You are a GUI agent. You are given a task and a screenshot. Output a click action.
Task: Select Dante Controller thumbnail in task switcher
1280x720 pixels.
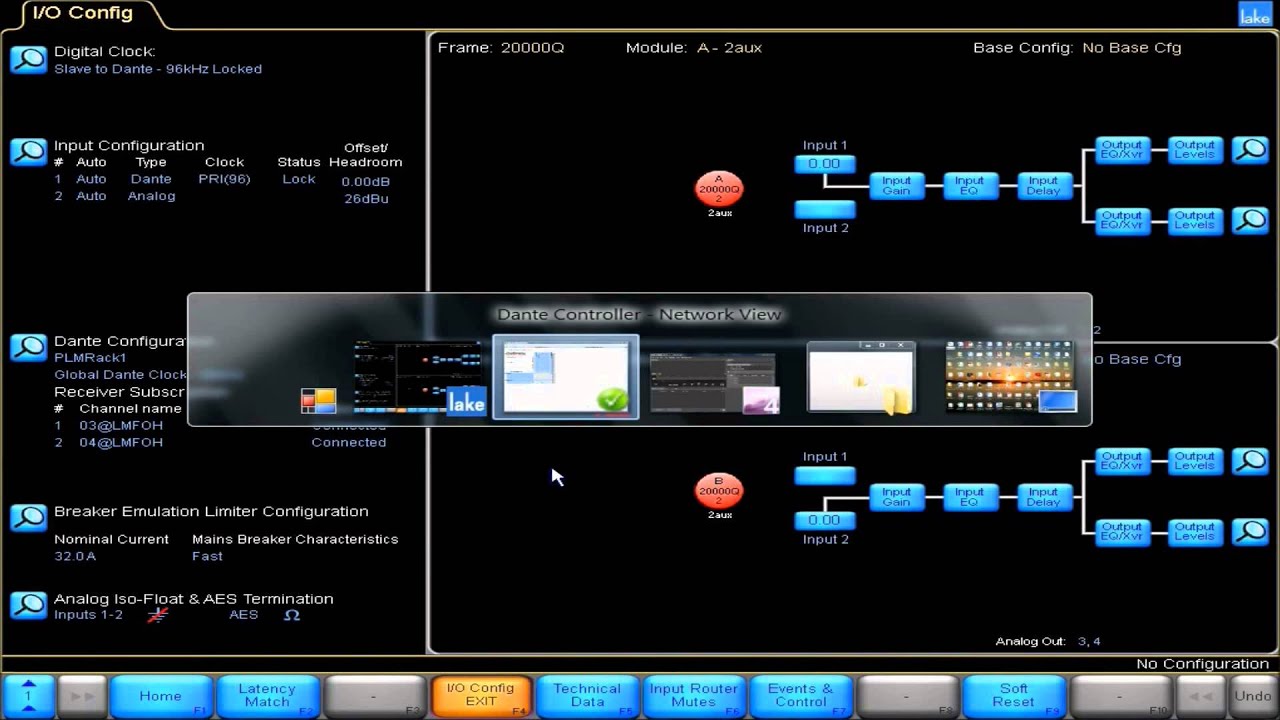566,377
